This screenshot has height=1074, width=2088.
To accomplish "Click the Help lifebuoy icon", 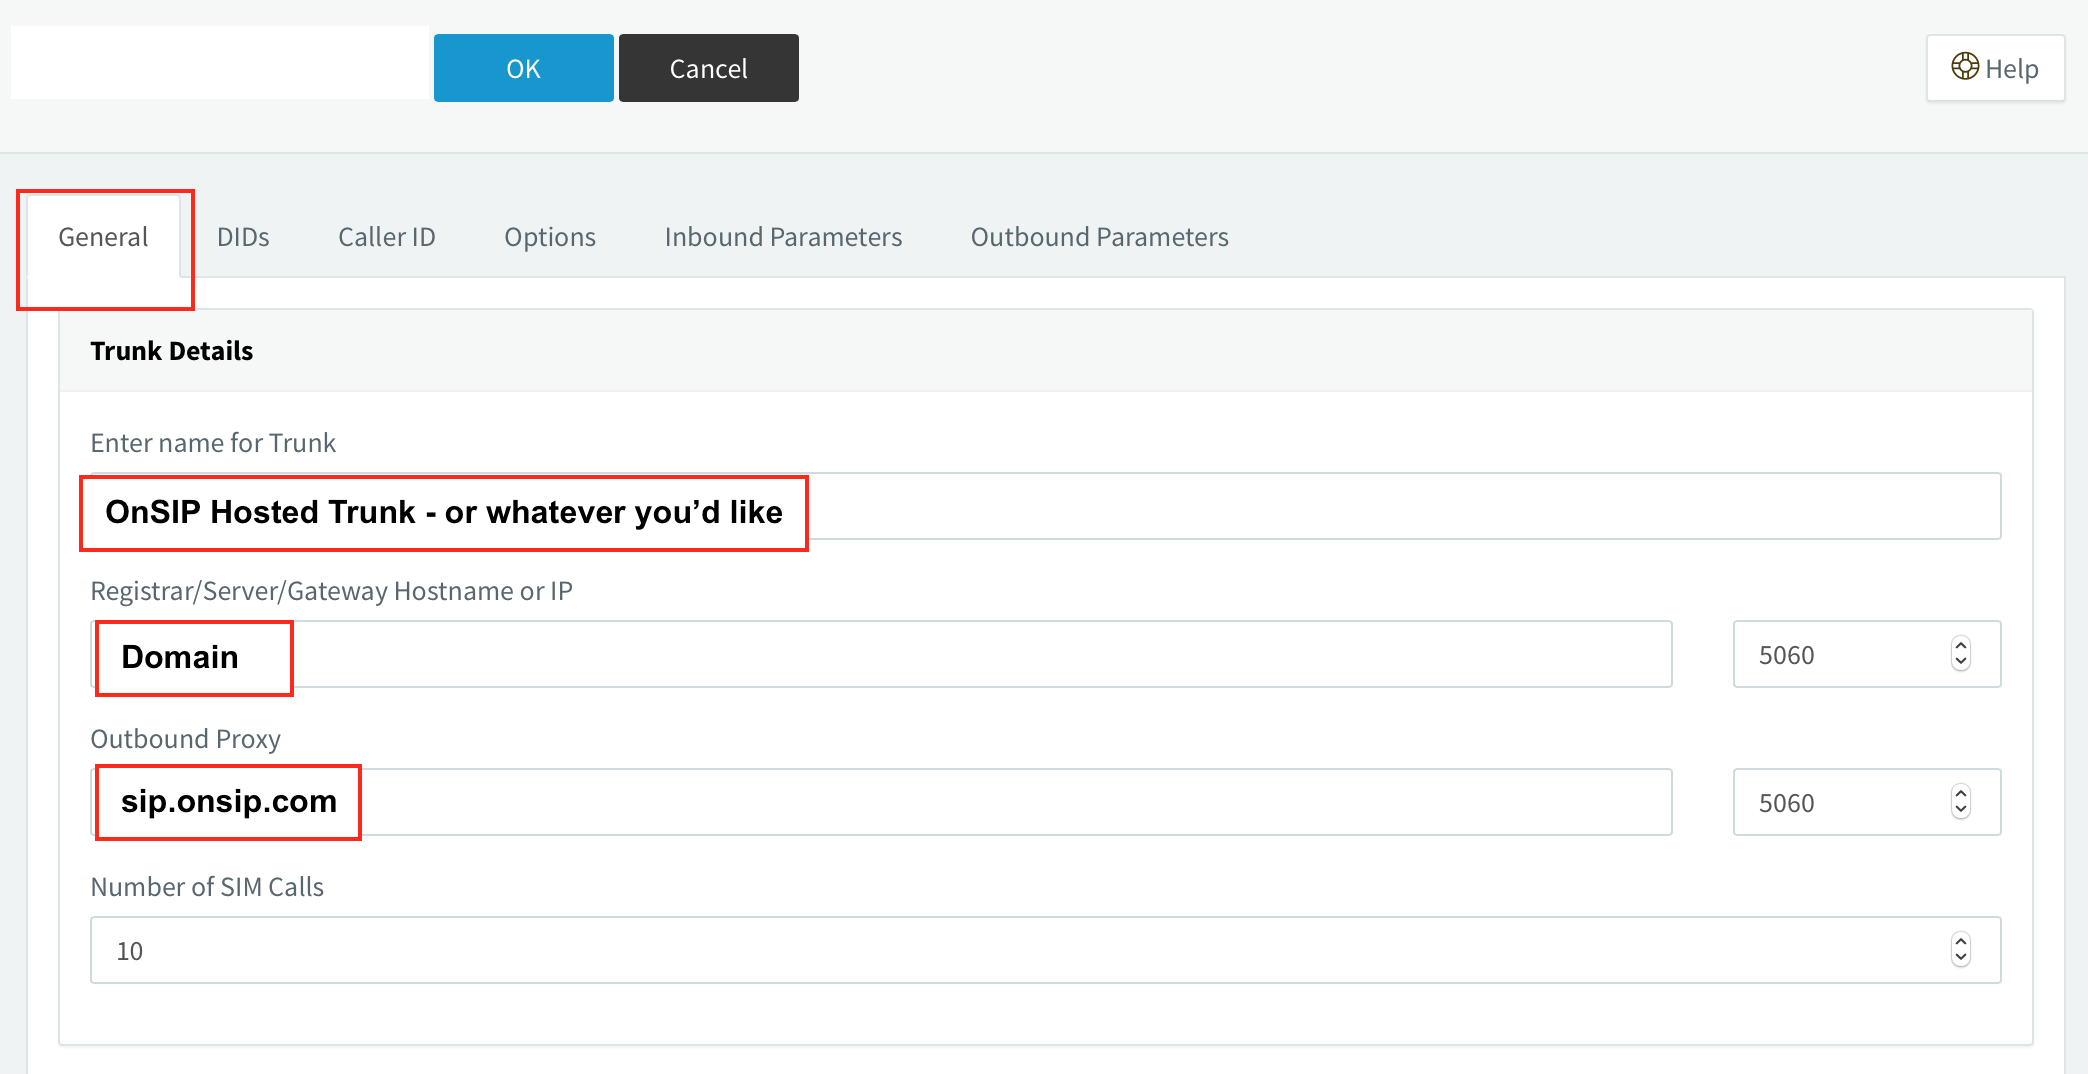I will (x=1965, y=67).
